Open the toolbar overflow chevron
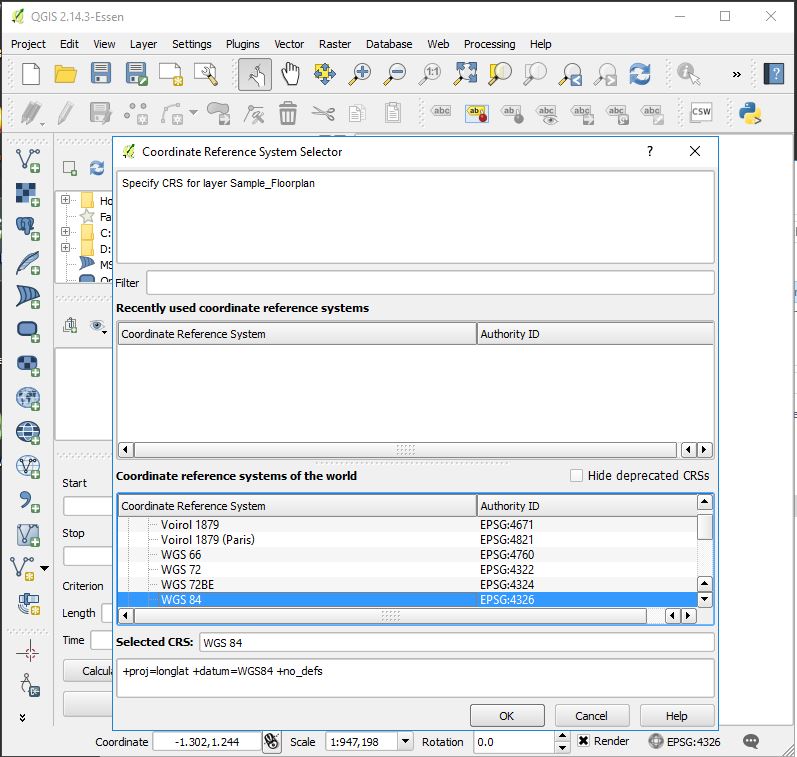Screen dimensions: 797x757 737,75
